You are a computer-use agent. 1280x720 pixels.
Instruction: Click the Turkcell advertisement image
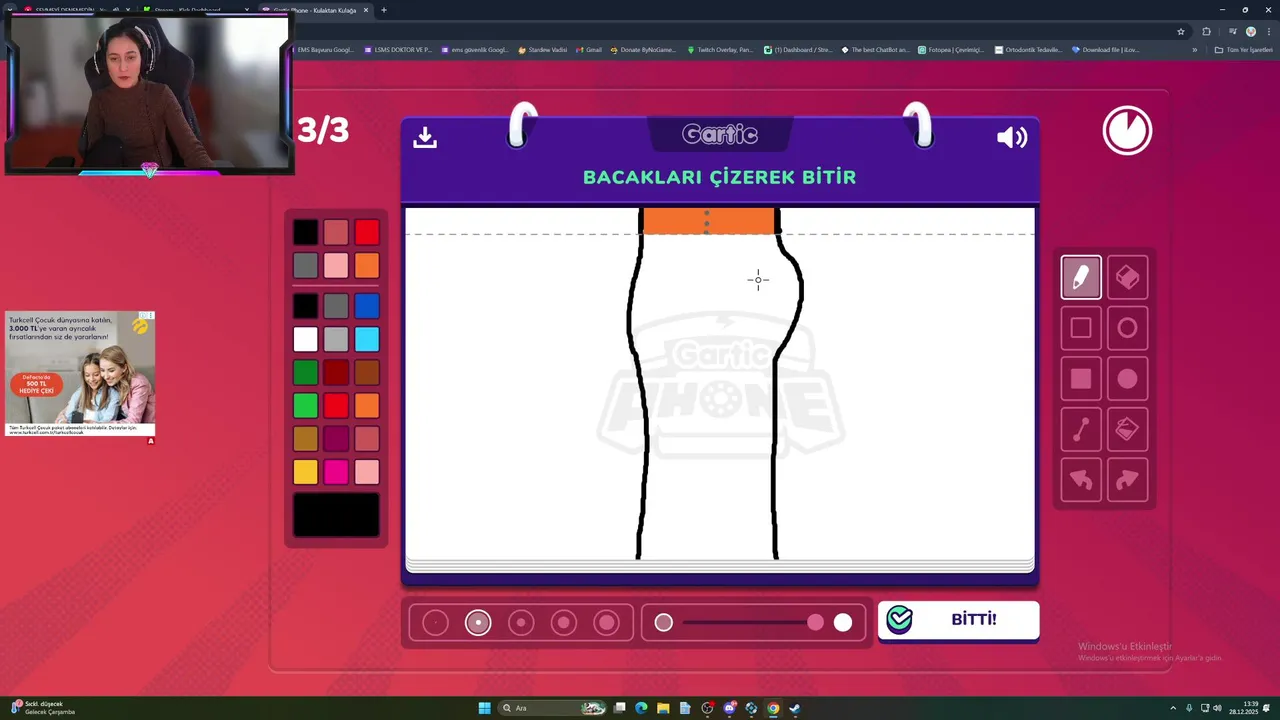click(x=80, y=375)
